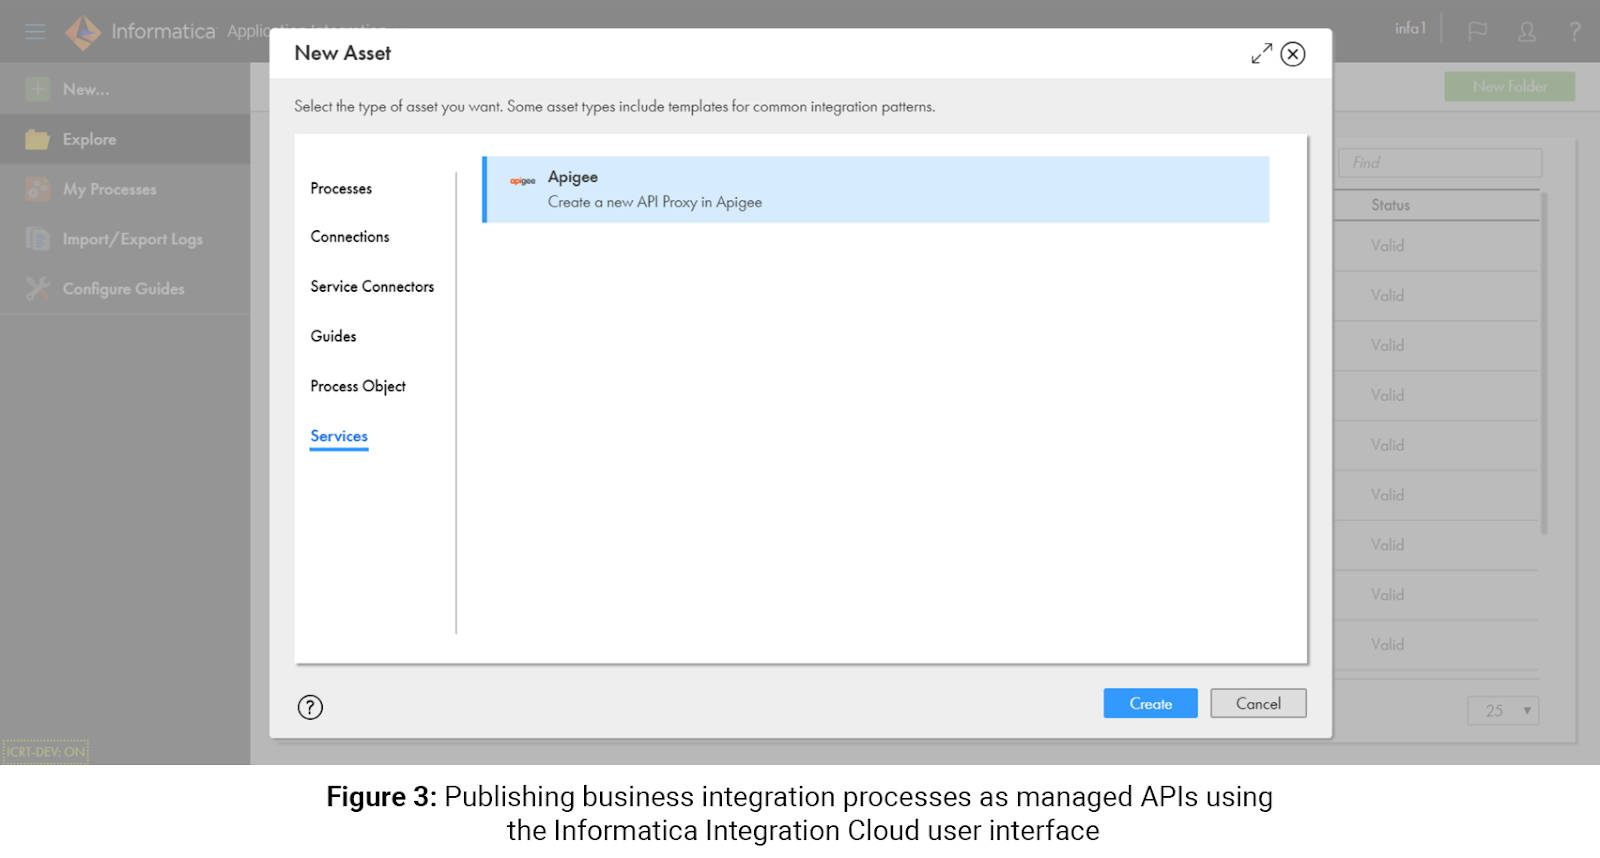Select the Services category

339,436
